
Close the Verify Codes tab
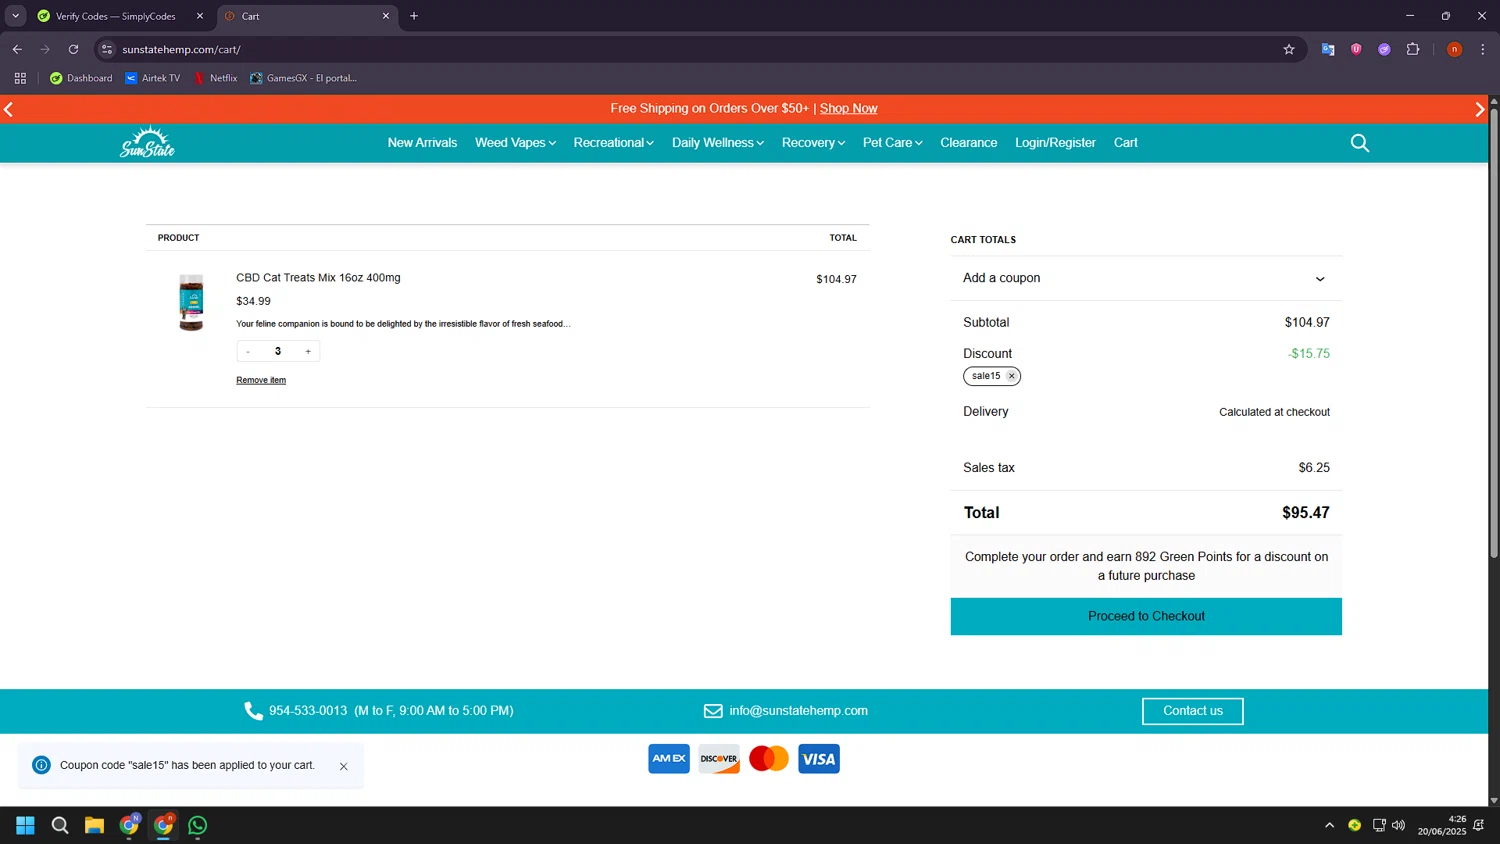pos(199,16)
